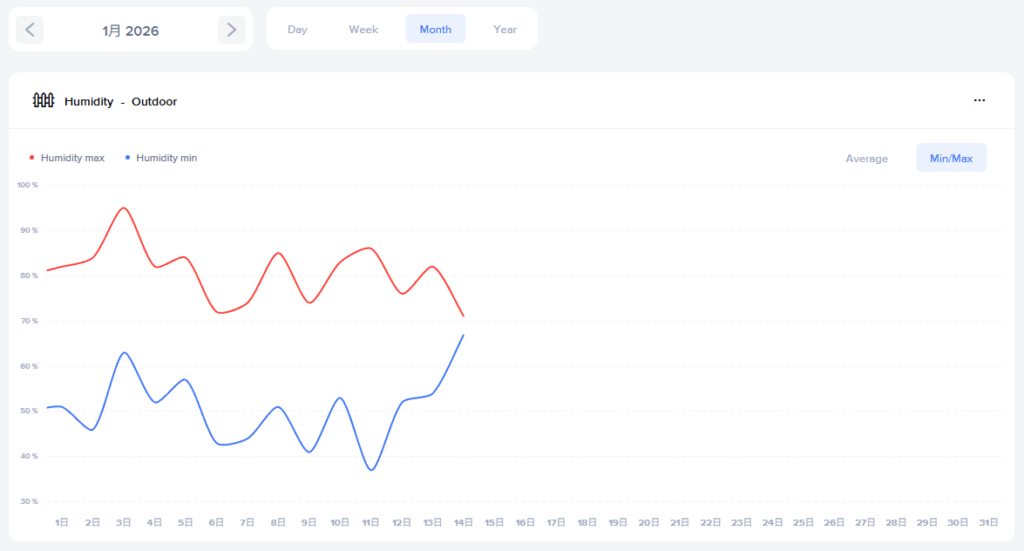Viewport: 1024px width, 551px height.
Task: Click the 14日 x-axis date label
Action: pos(463,522)
